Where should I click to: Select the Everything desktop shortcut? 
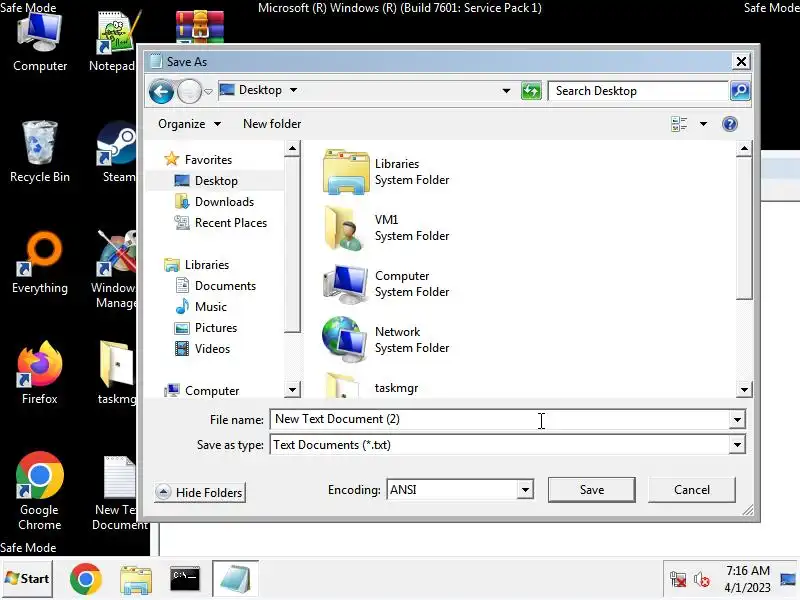(40, 263)
